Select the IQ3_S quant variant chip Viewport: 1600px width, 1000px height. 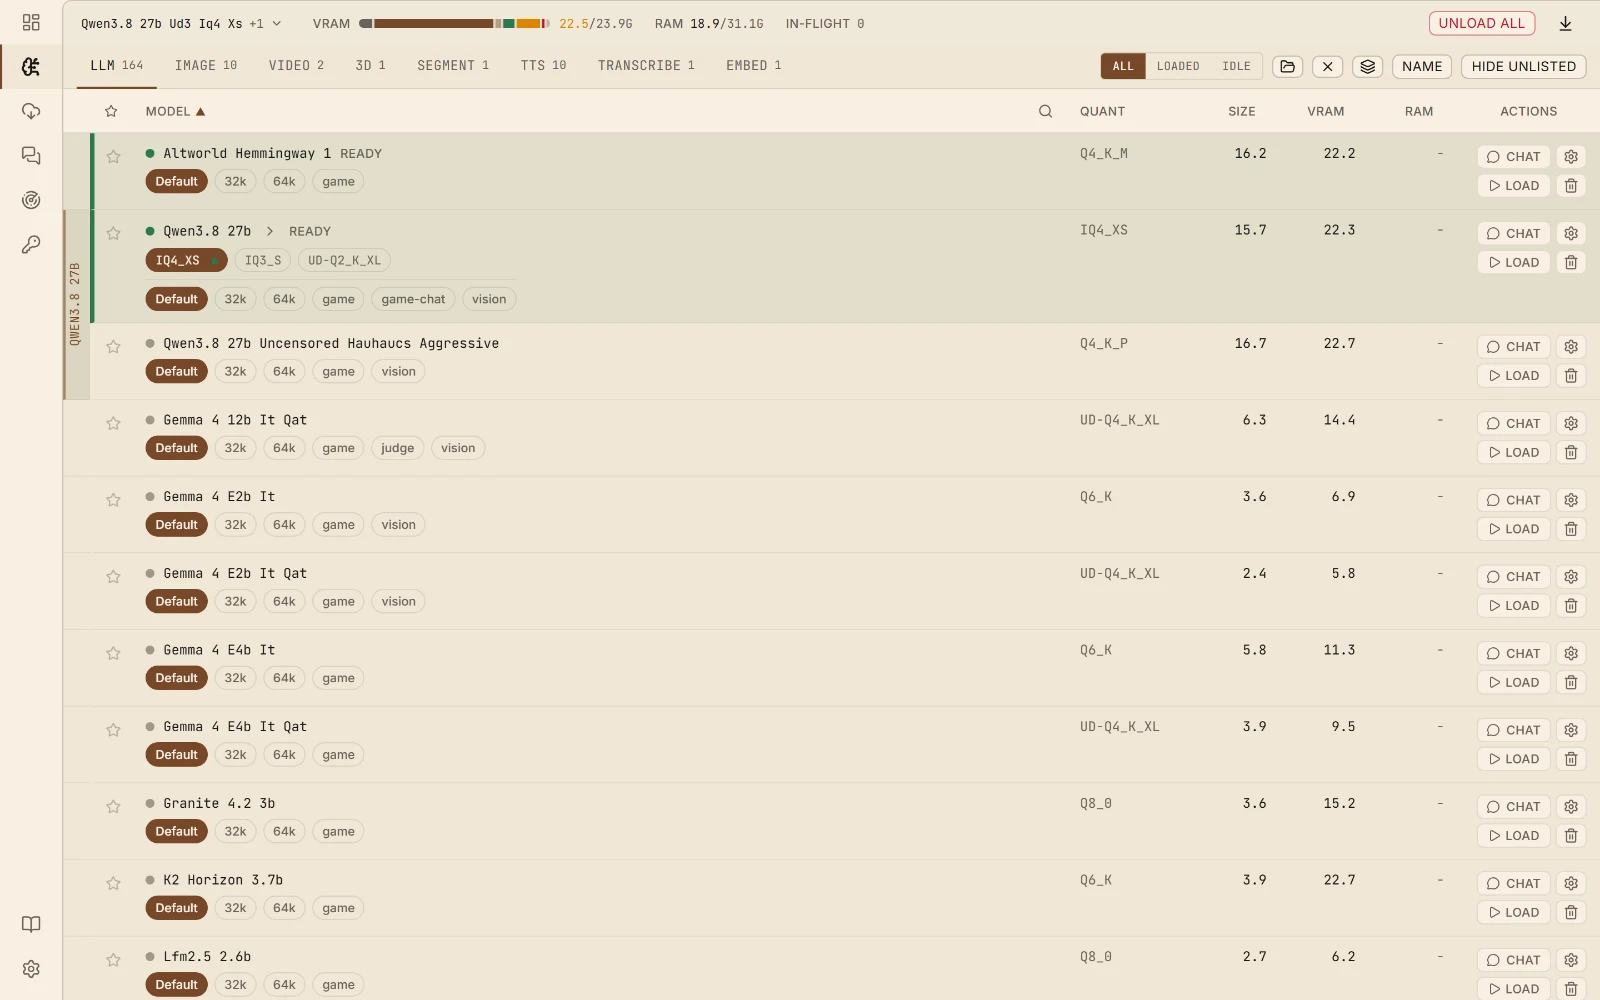point(263,260)
